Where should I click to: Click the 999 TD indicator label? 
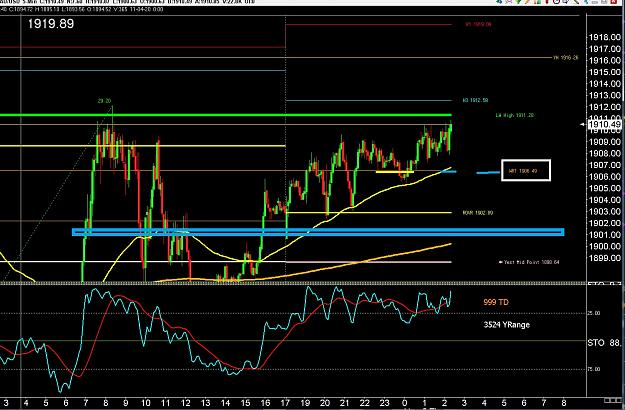click(496, 302)
